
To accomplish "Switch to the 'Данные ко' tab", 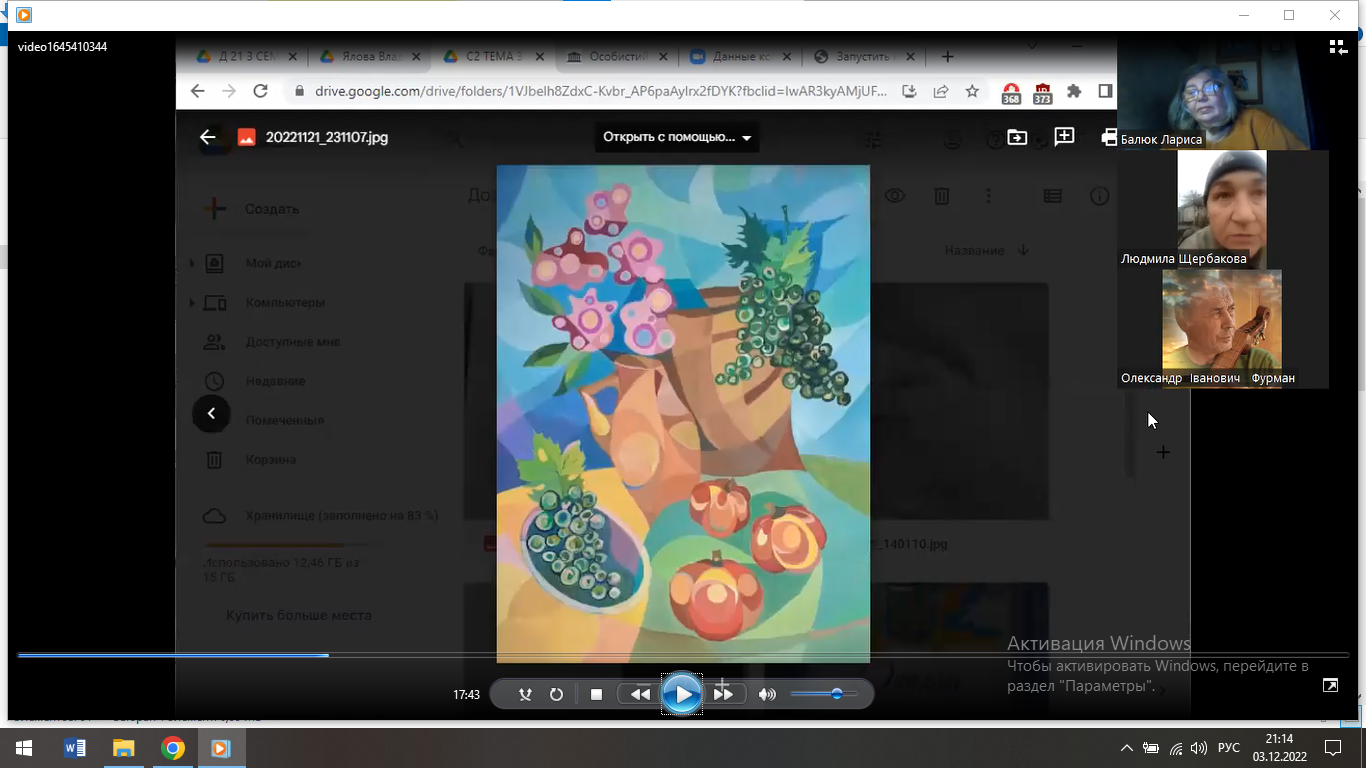I will [741, 57].
